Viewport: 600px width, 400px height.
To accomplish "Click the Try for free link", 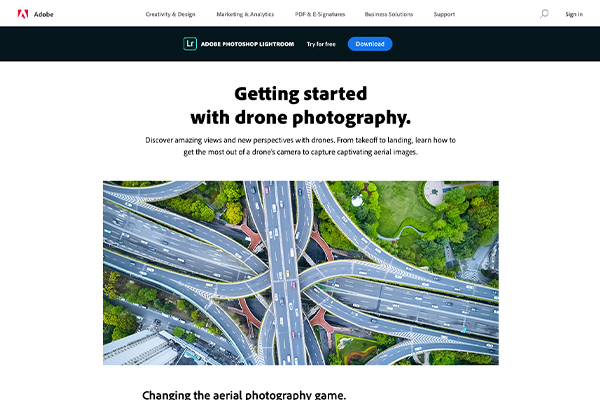I will point(321,44).
